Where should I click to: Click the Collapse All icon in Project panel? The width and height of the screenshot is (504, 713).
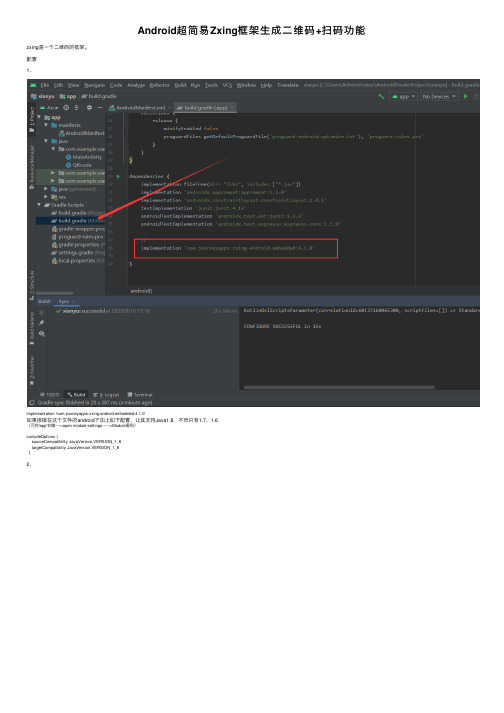click(x=76, y=108)
